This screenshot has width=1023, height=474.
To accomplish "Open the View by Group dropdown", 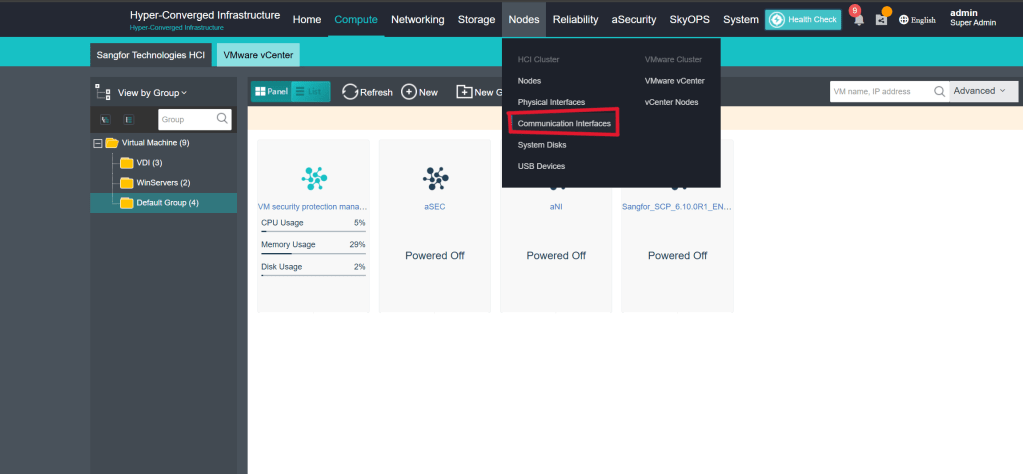I will coord(152,92).
